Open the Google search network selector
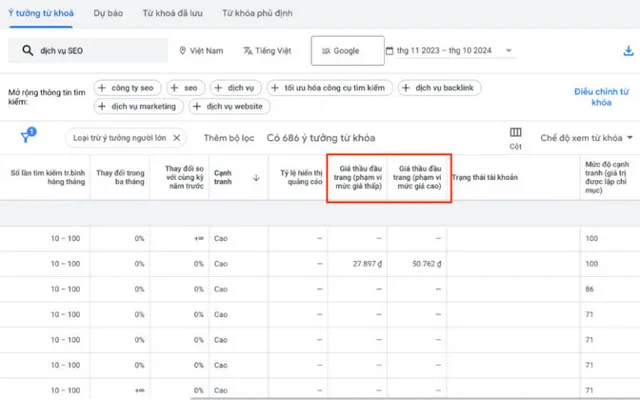Screen dimensions: 640x400 click(x=347, y=51)
